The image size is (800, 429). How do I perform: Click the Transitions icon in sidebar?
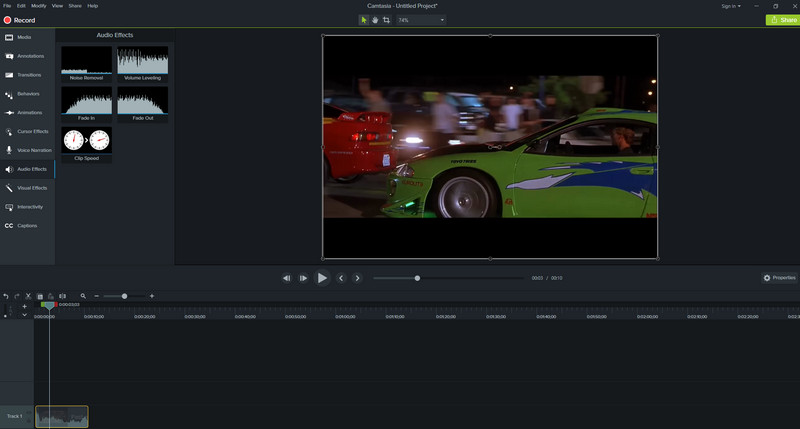click(9, 75)
